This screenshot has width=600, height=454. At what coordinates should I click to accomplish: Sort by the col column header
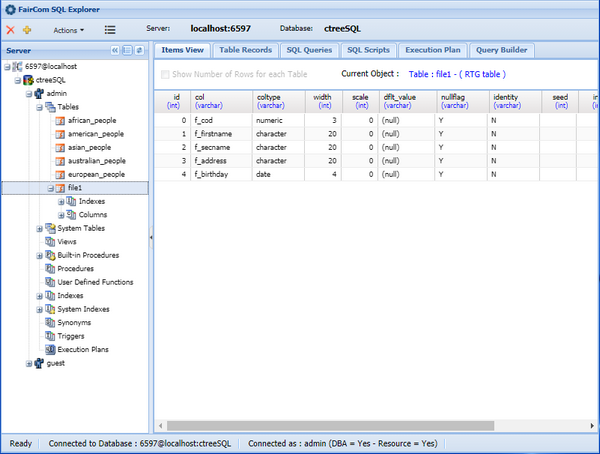[x=221, y=101]
